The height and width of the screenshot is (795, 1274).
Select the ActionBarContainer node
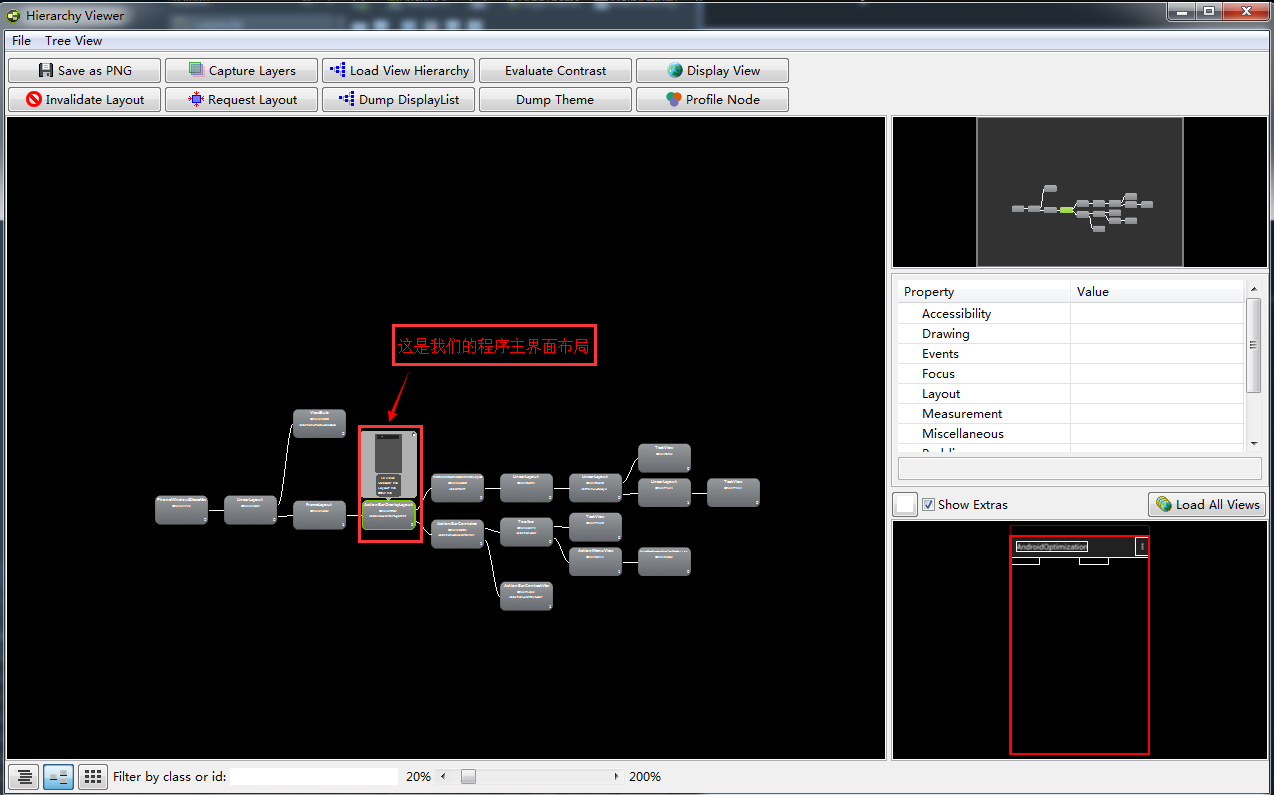tap(457, 533)
